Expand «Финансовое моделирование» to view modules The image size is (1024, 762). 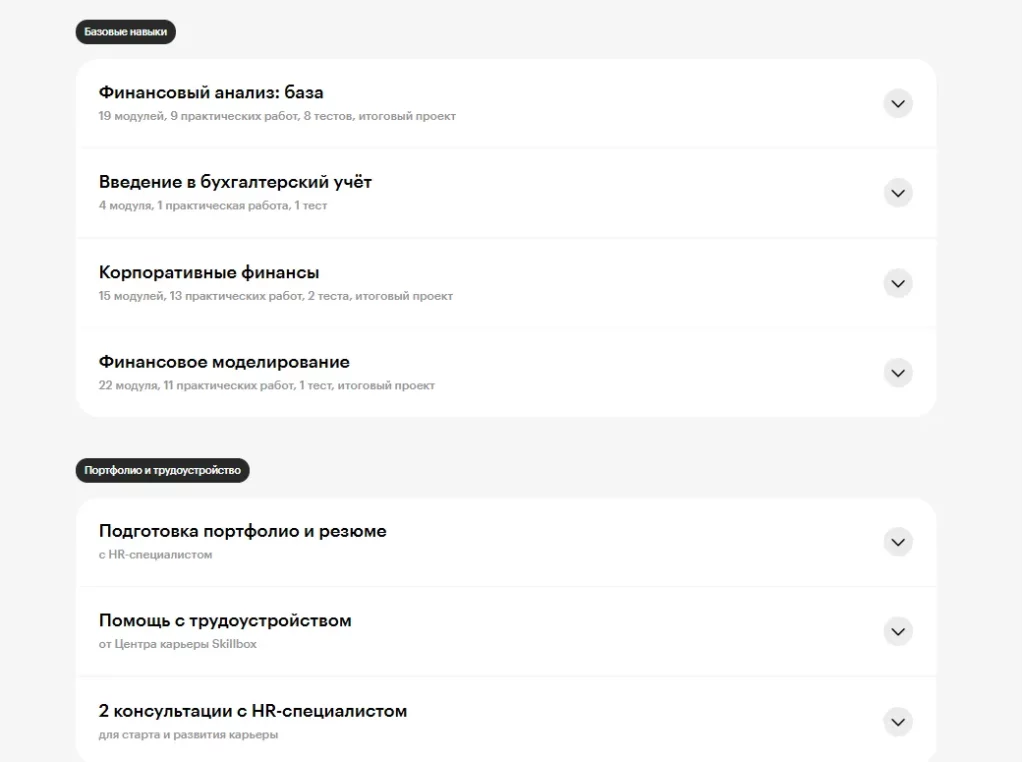click(897, 372)
